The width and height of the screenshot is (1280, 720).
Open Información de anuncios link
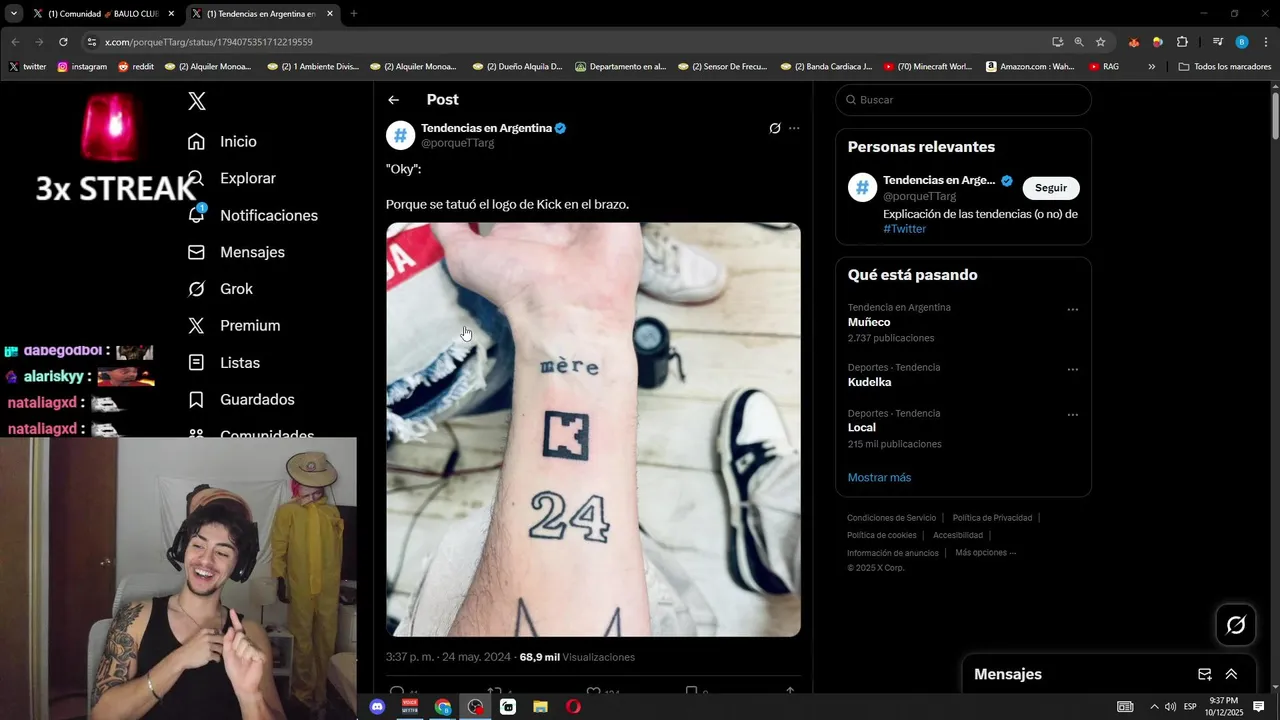coord(893,553)
